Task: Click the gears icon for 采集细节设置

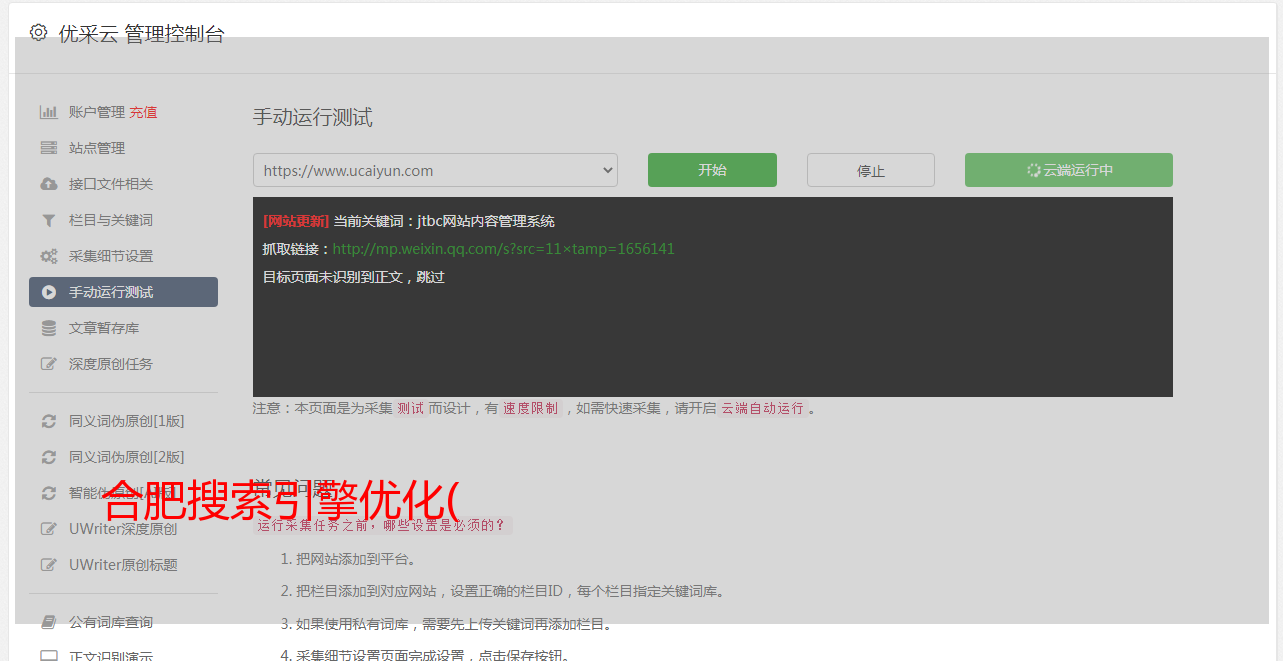Action: click(48, 256)
